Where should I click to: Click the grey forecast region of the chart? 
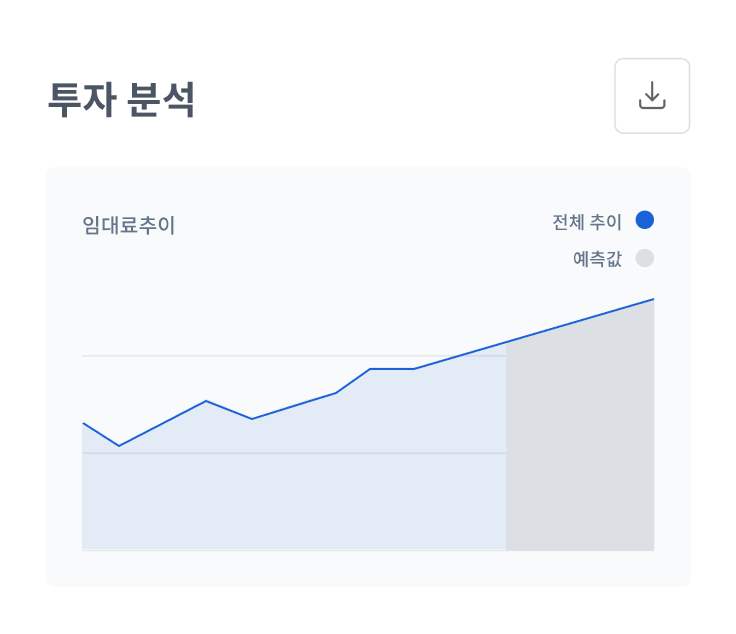click(x=580, y=450)
